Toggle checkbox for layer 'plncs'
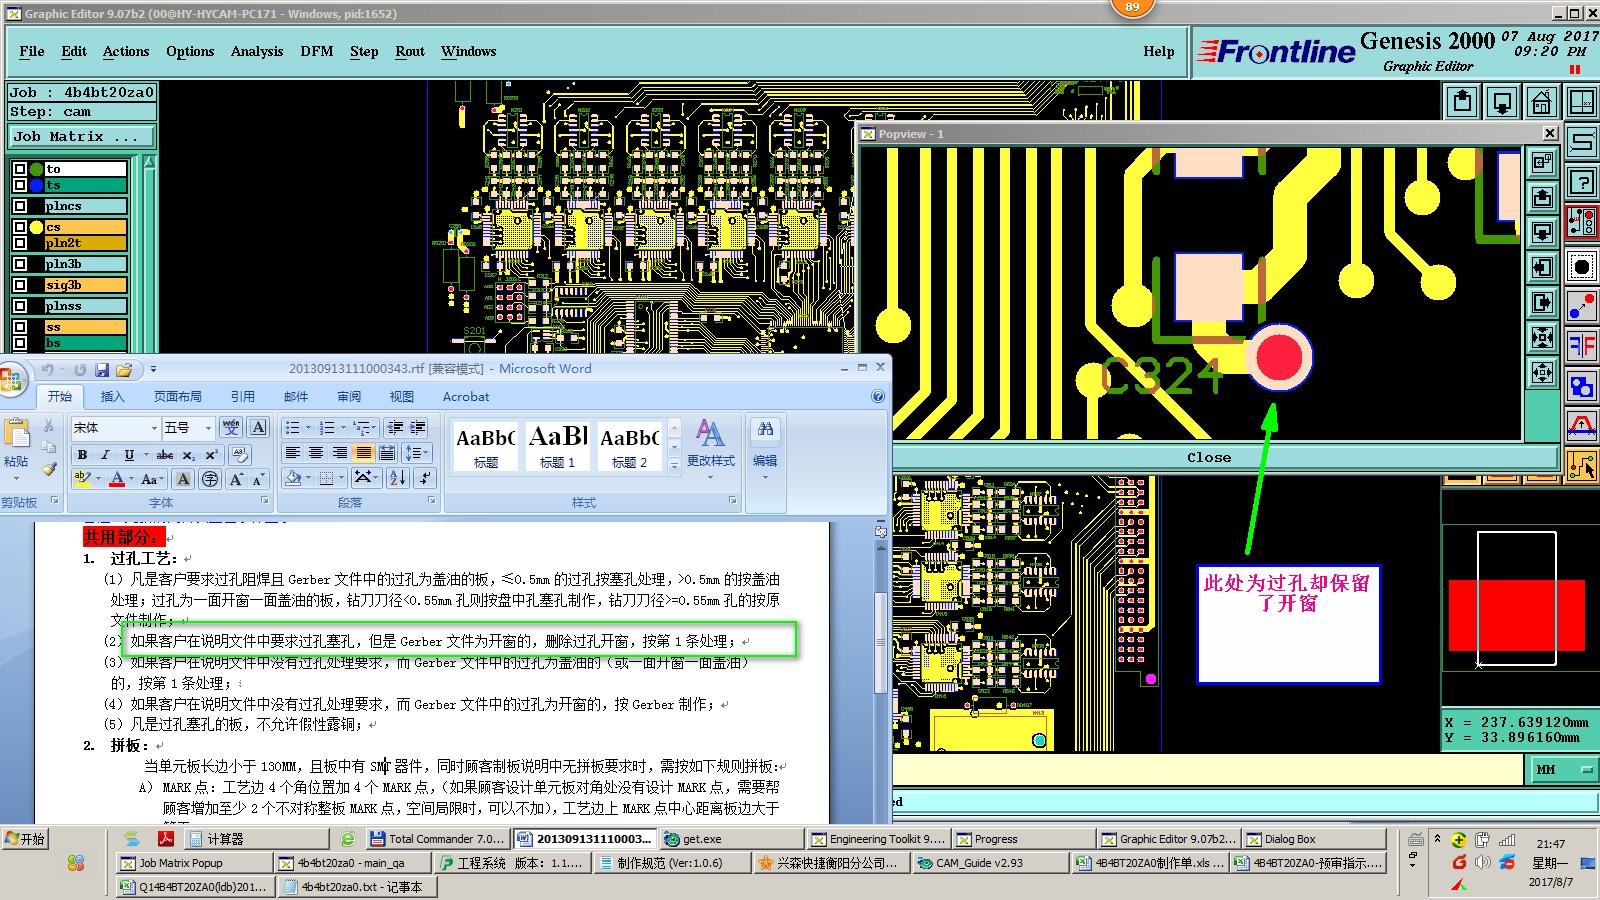The height and width of the screenshot is (900, 1600). (x=20, y=206)
